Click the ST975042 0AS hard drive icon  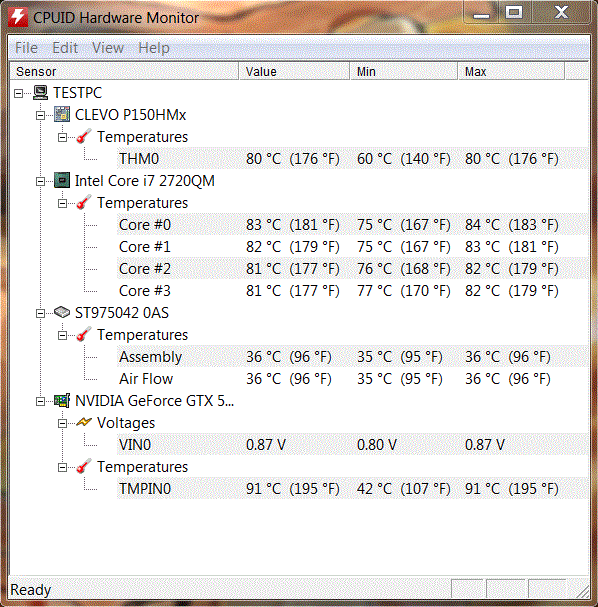click(62, 312)
